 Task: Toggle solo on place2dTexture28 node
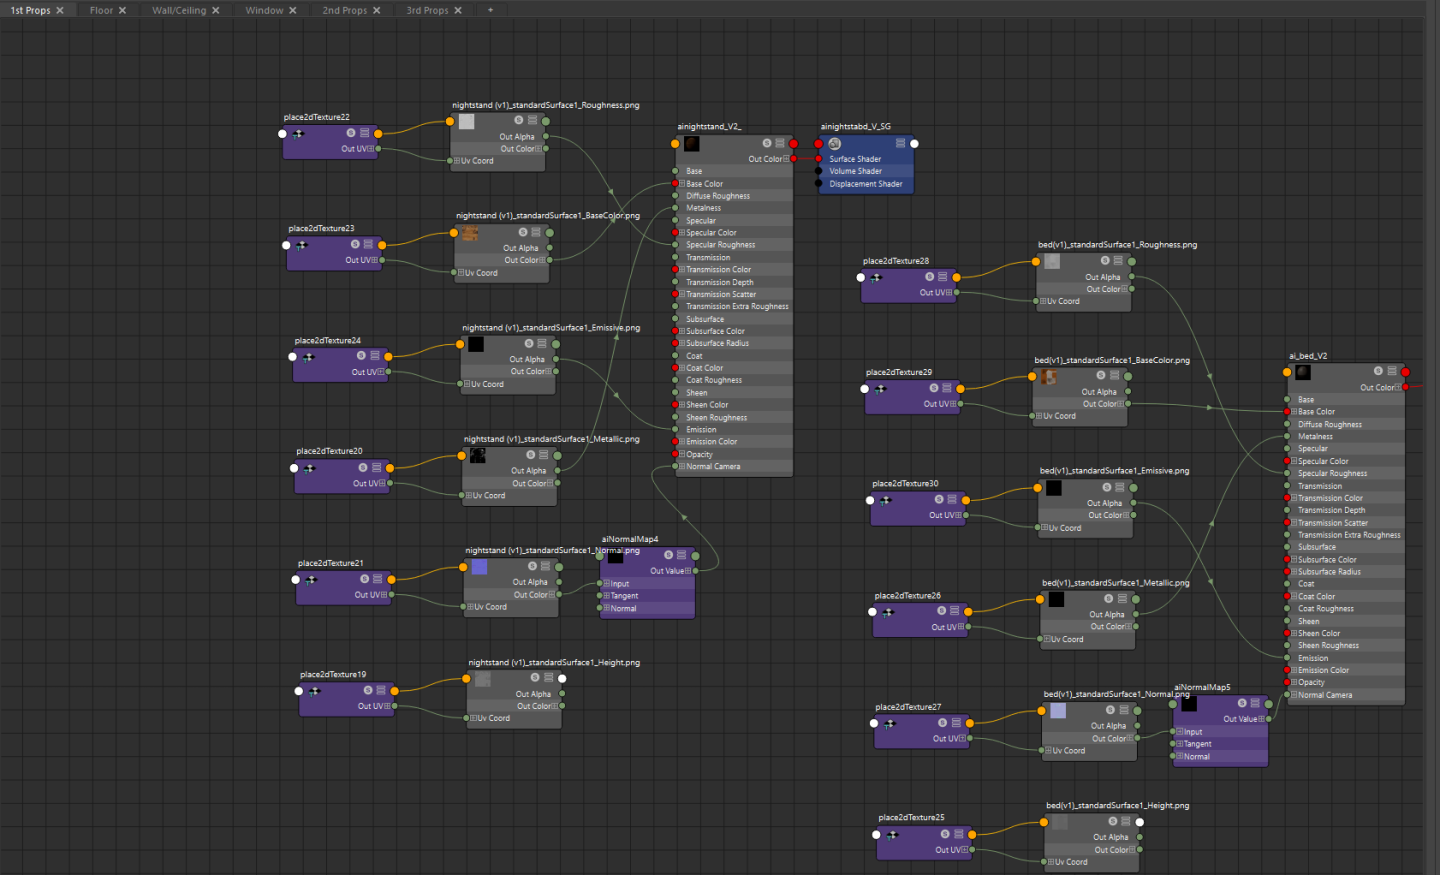[x=929, y=277]
